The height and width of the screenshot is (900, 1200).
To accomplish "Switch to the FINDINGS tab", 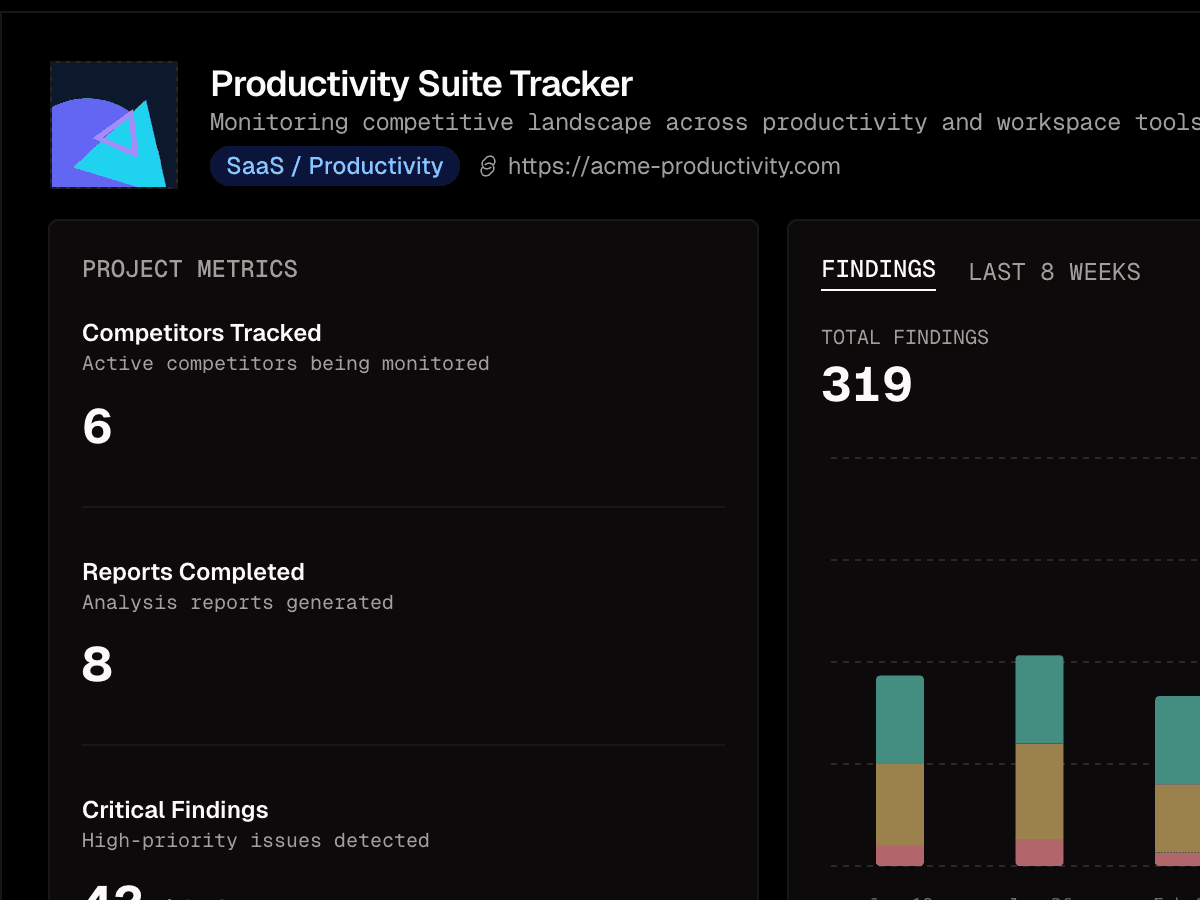I will click(x=878, y=269).
